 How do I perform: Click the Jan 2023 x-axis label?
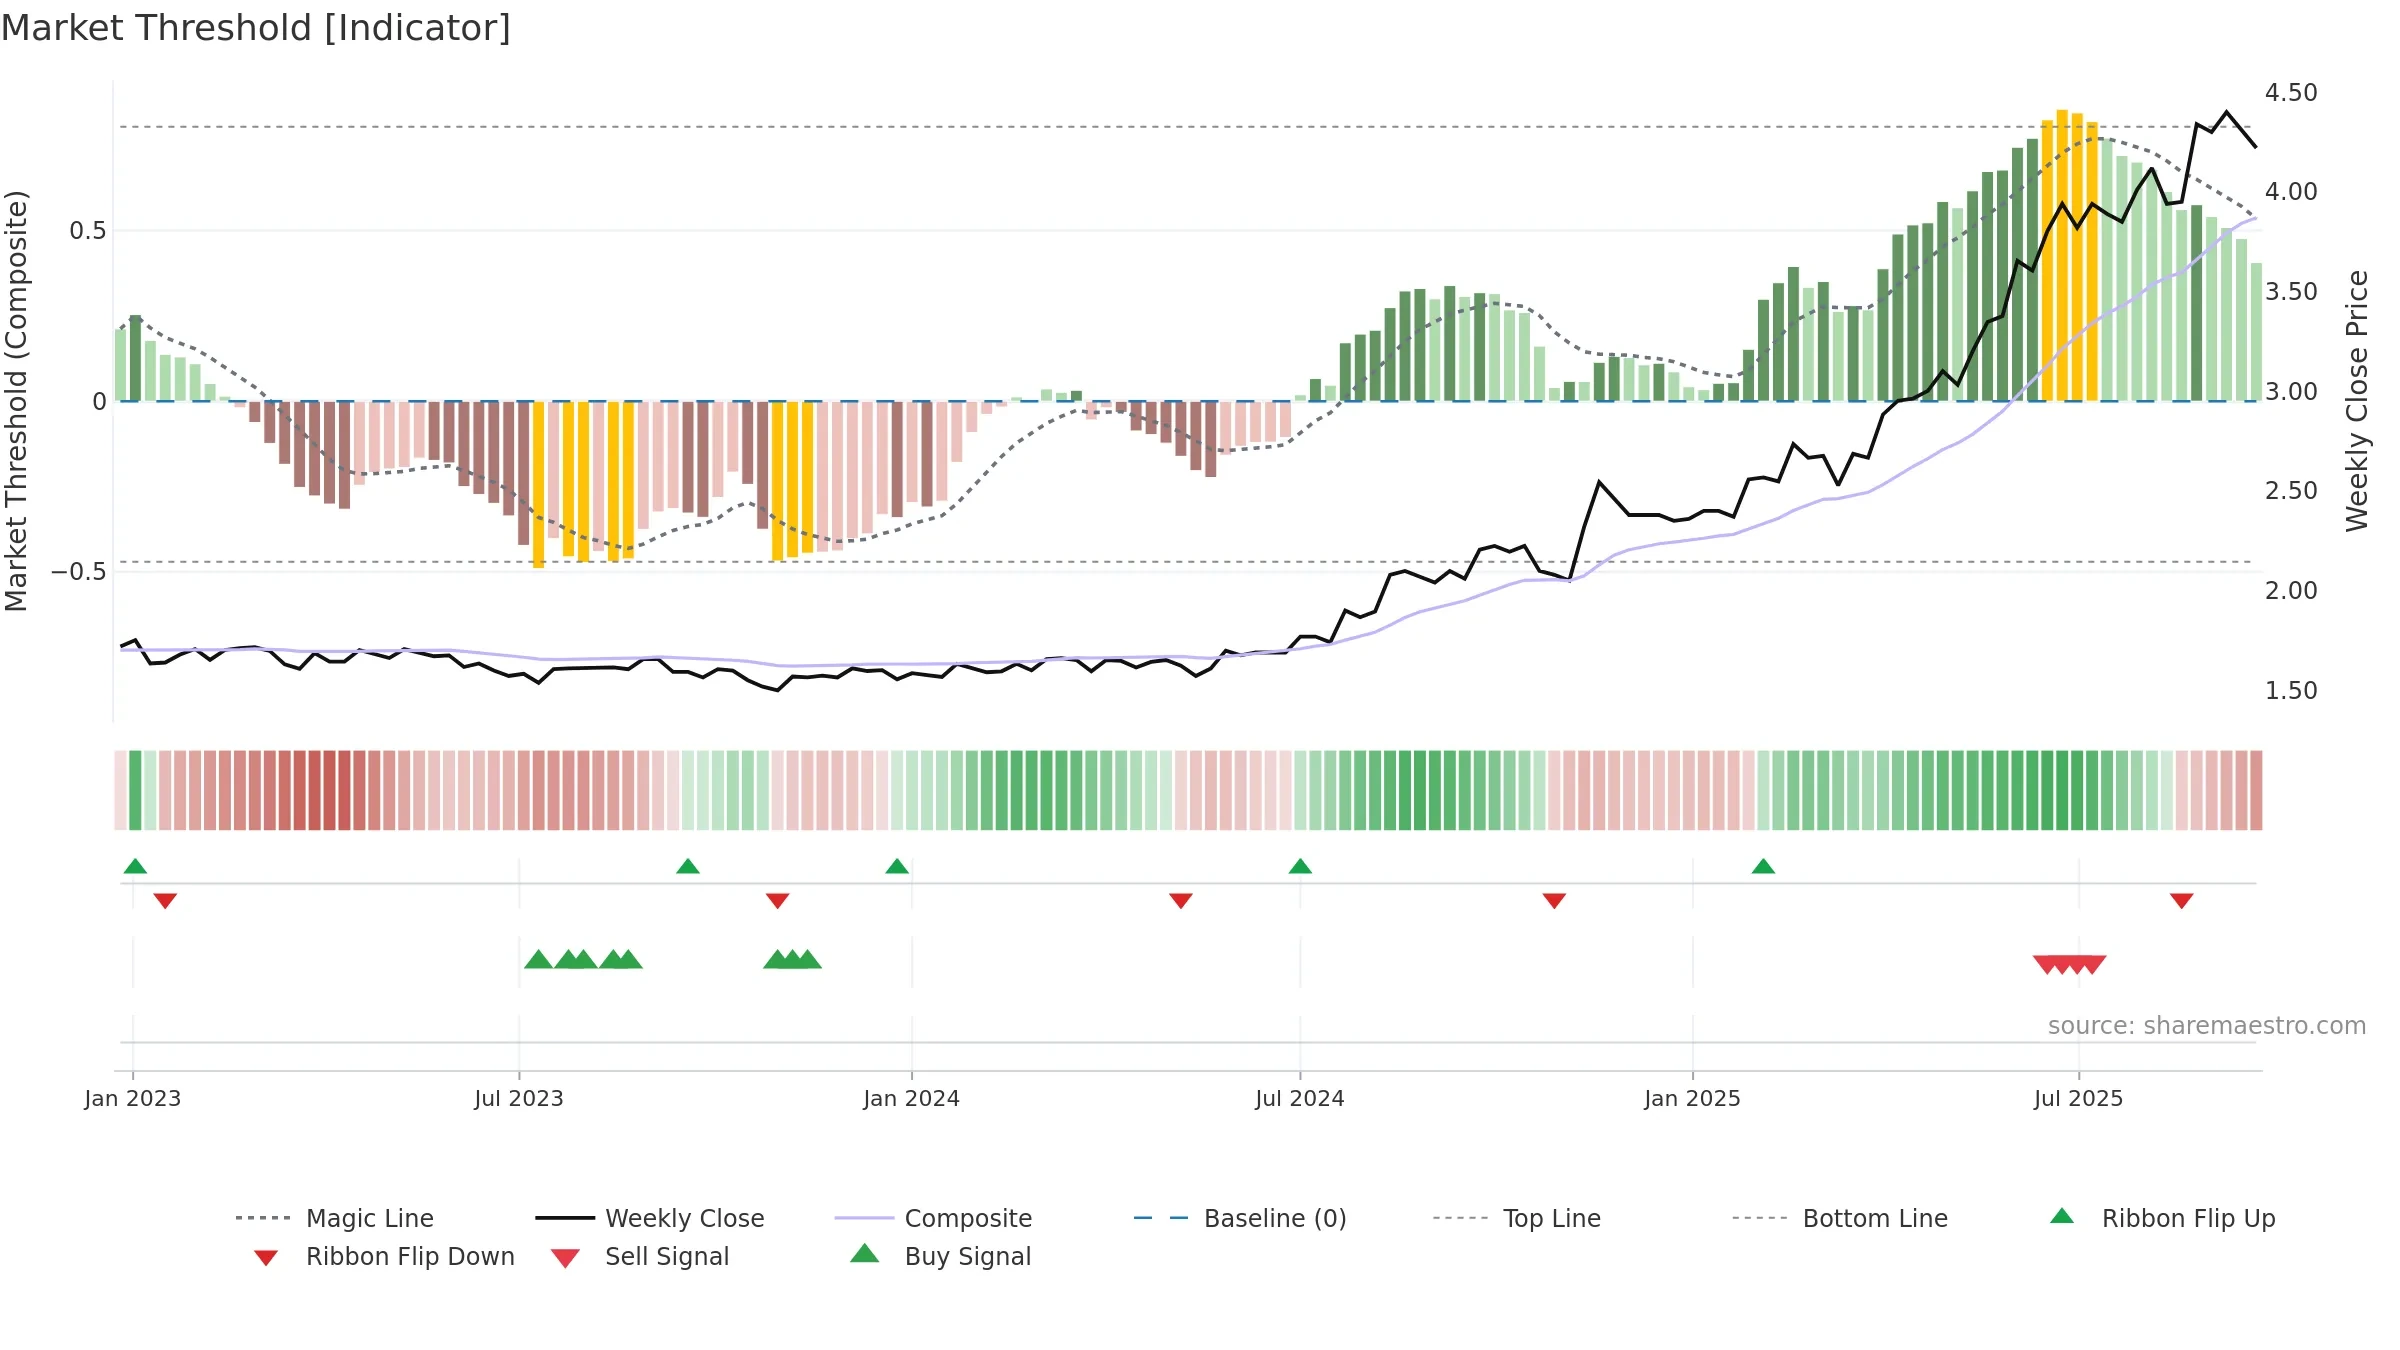133,1099
